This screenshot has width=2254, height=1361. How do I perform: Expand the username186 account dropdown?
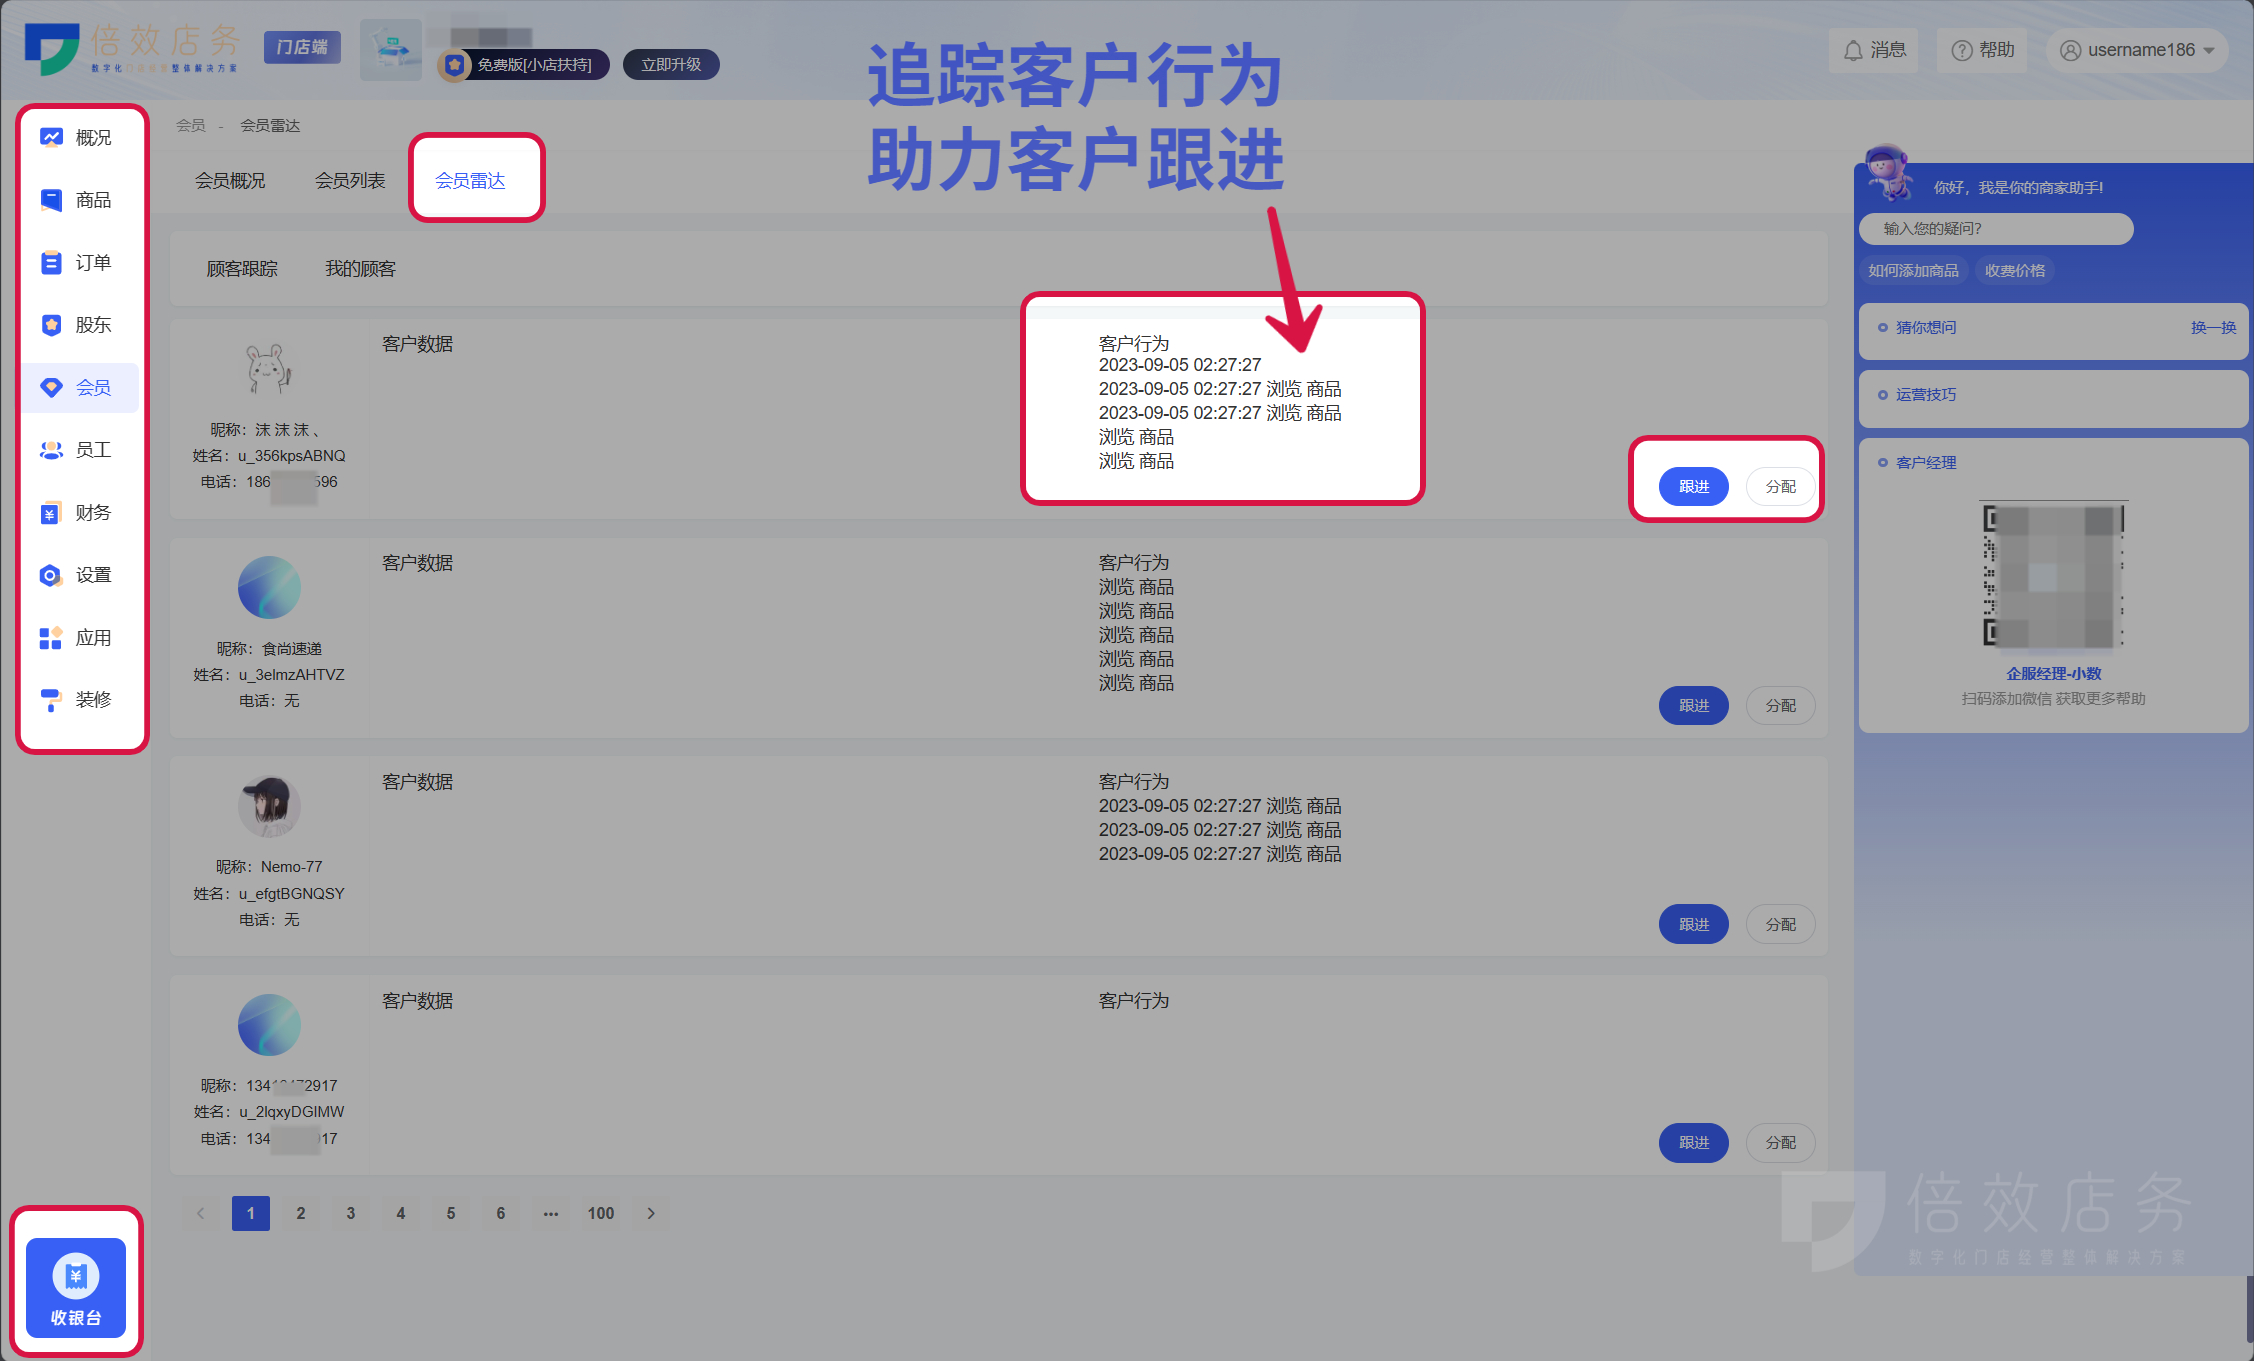[2137, 49]
